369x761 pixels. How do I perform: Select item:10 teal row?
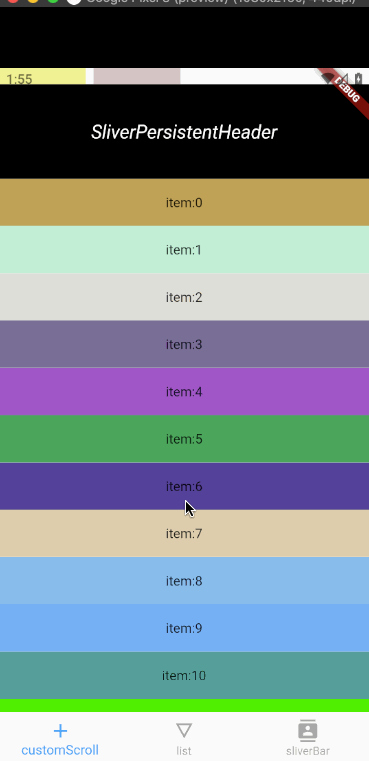[x=184, y=676]
